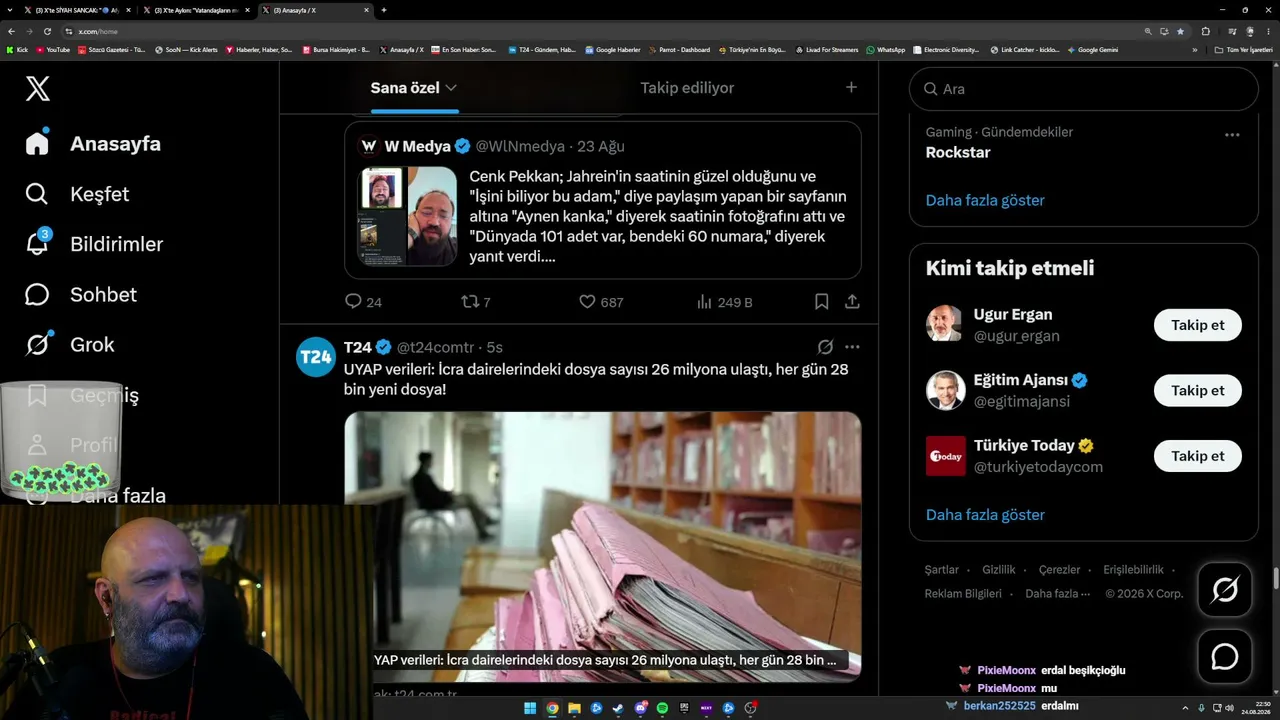Screen dimensions: 1280x720
Task: Open Chrome from the Windows taskbar
Action: pyautogui.click(x=552, y=708)
